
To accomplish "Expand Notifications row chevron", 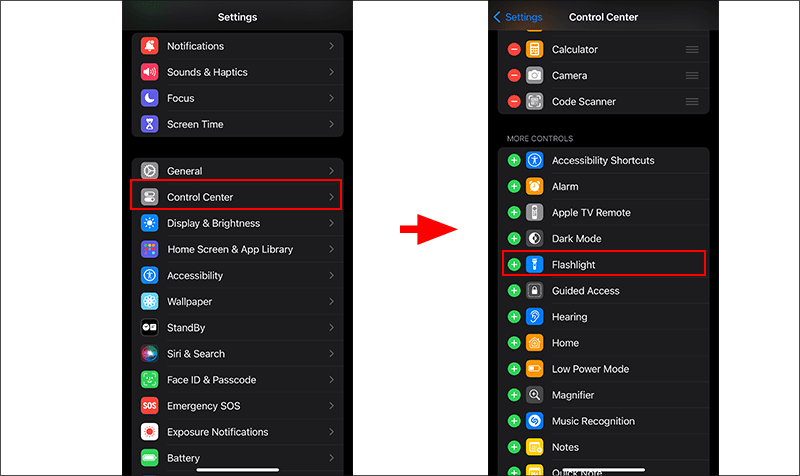I will [x=331, y=46].
